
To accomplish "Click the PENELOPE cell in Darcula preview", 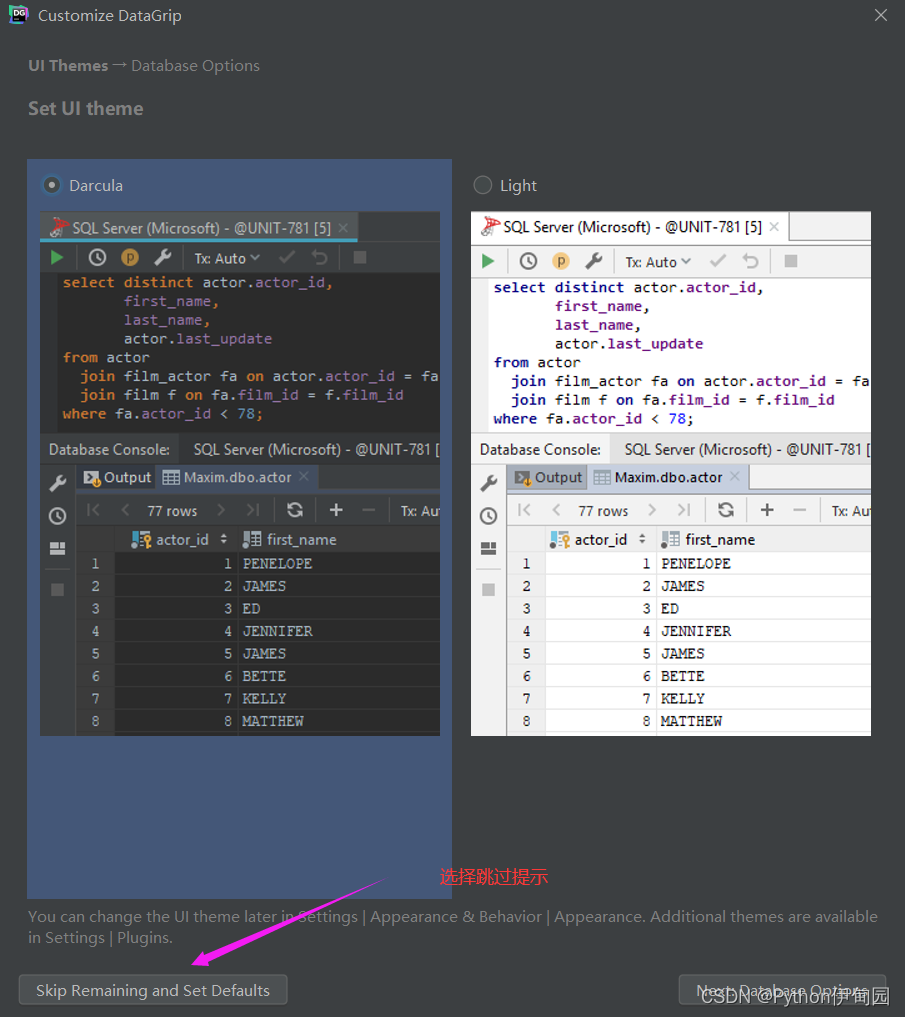I will click(278, 563).
